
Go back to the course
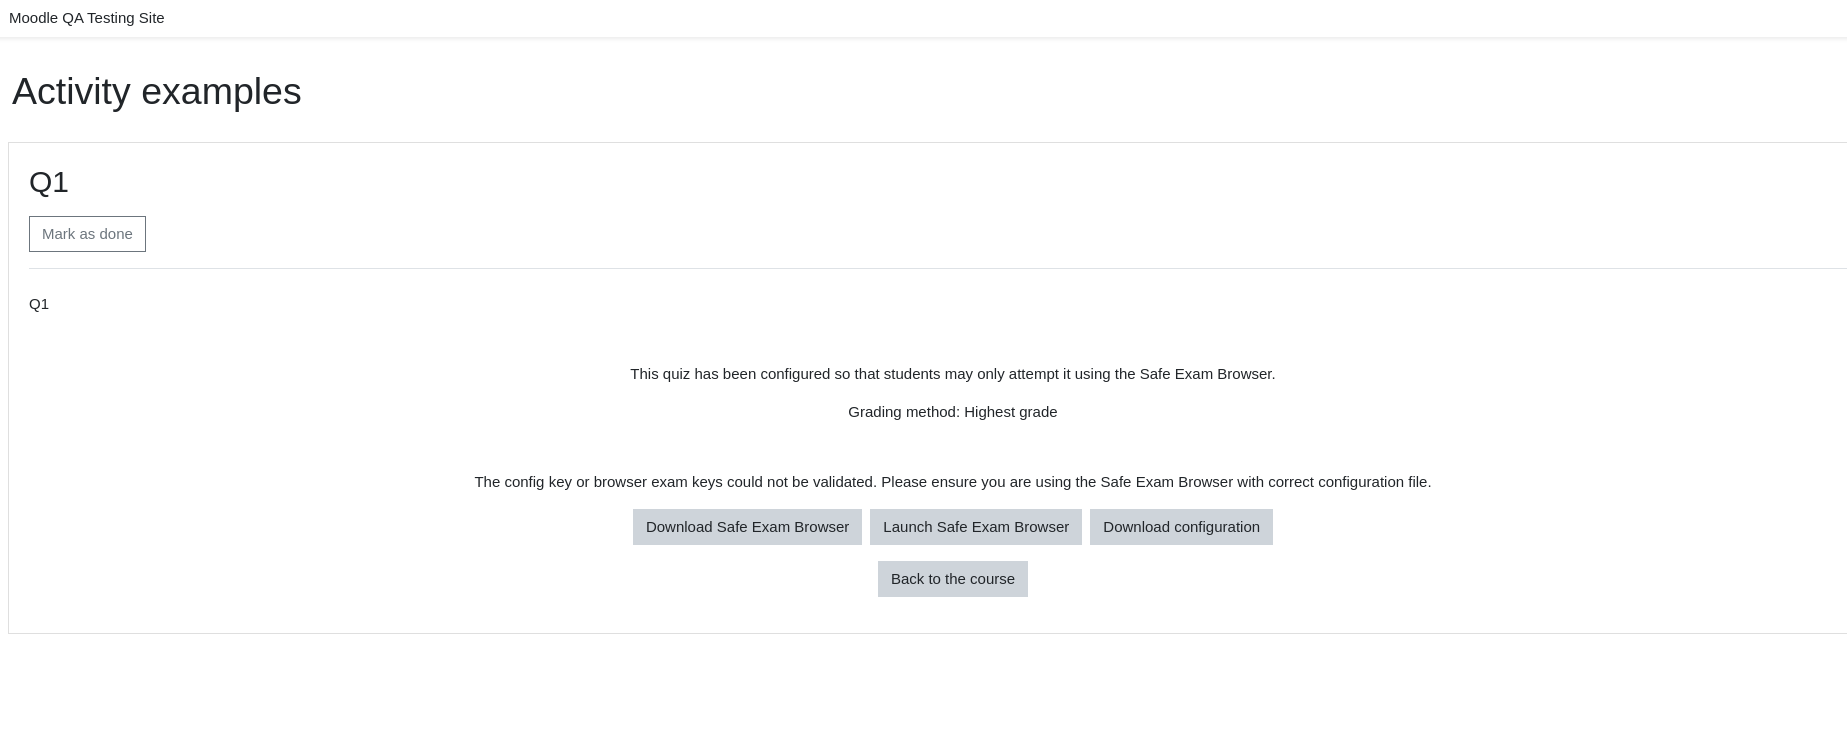(x=953, y=579)
